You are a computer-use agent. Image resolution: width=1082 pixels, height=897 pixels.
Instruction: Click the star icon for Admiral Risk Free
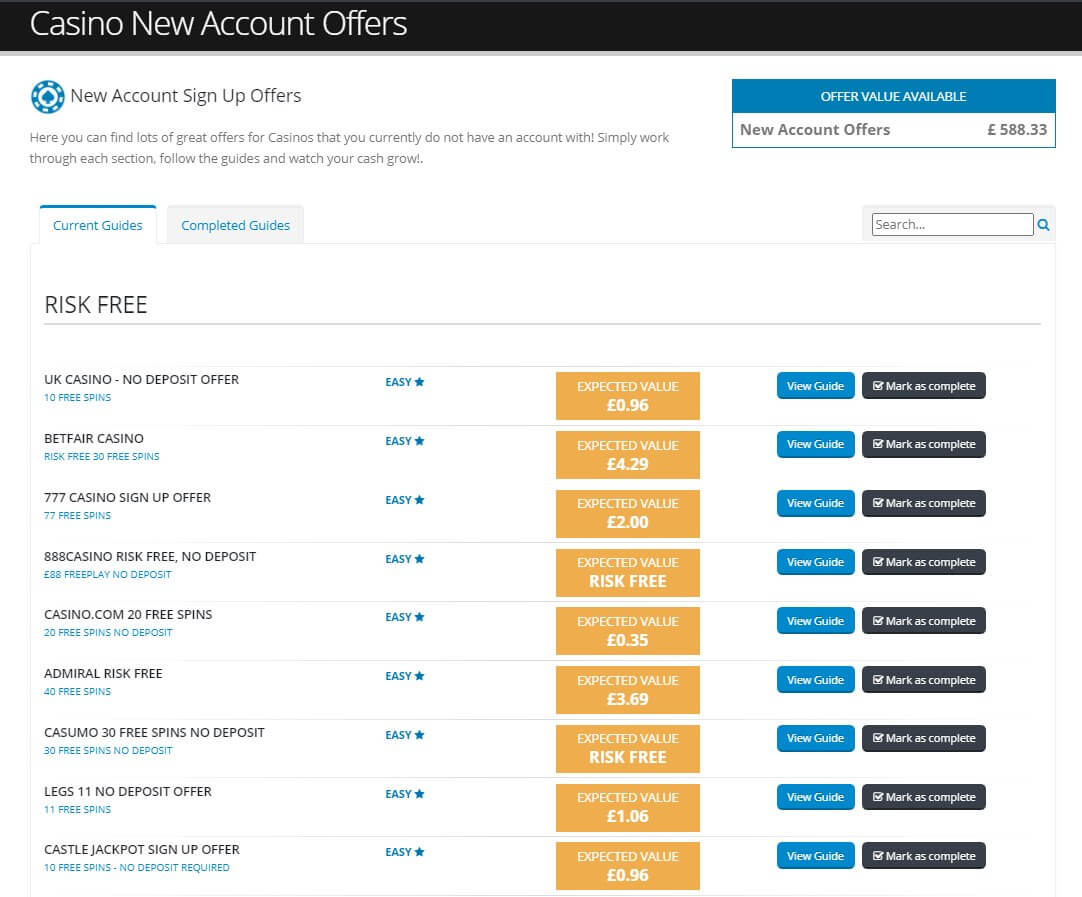pyautogui.click(x=420, y=676)
